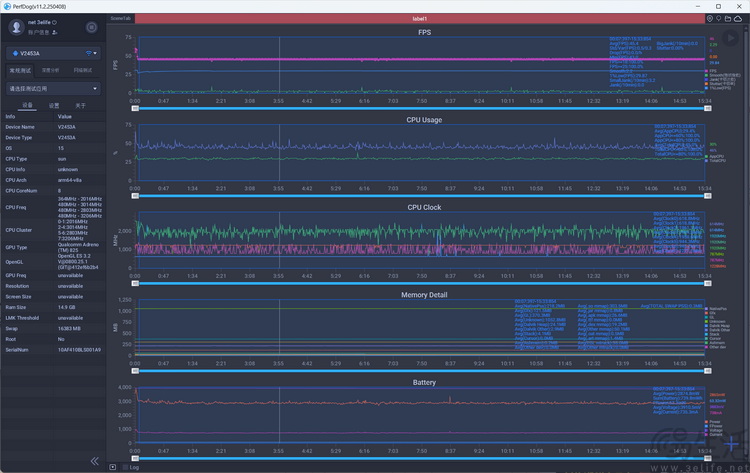This screenshot has height=473, width=750.
Task: Click the round play button near FPS chart
Action: point(730,38)
